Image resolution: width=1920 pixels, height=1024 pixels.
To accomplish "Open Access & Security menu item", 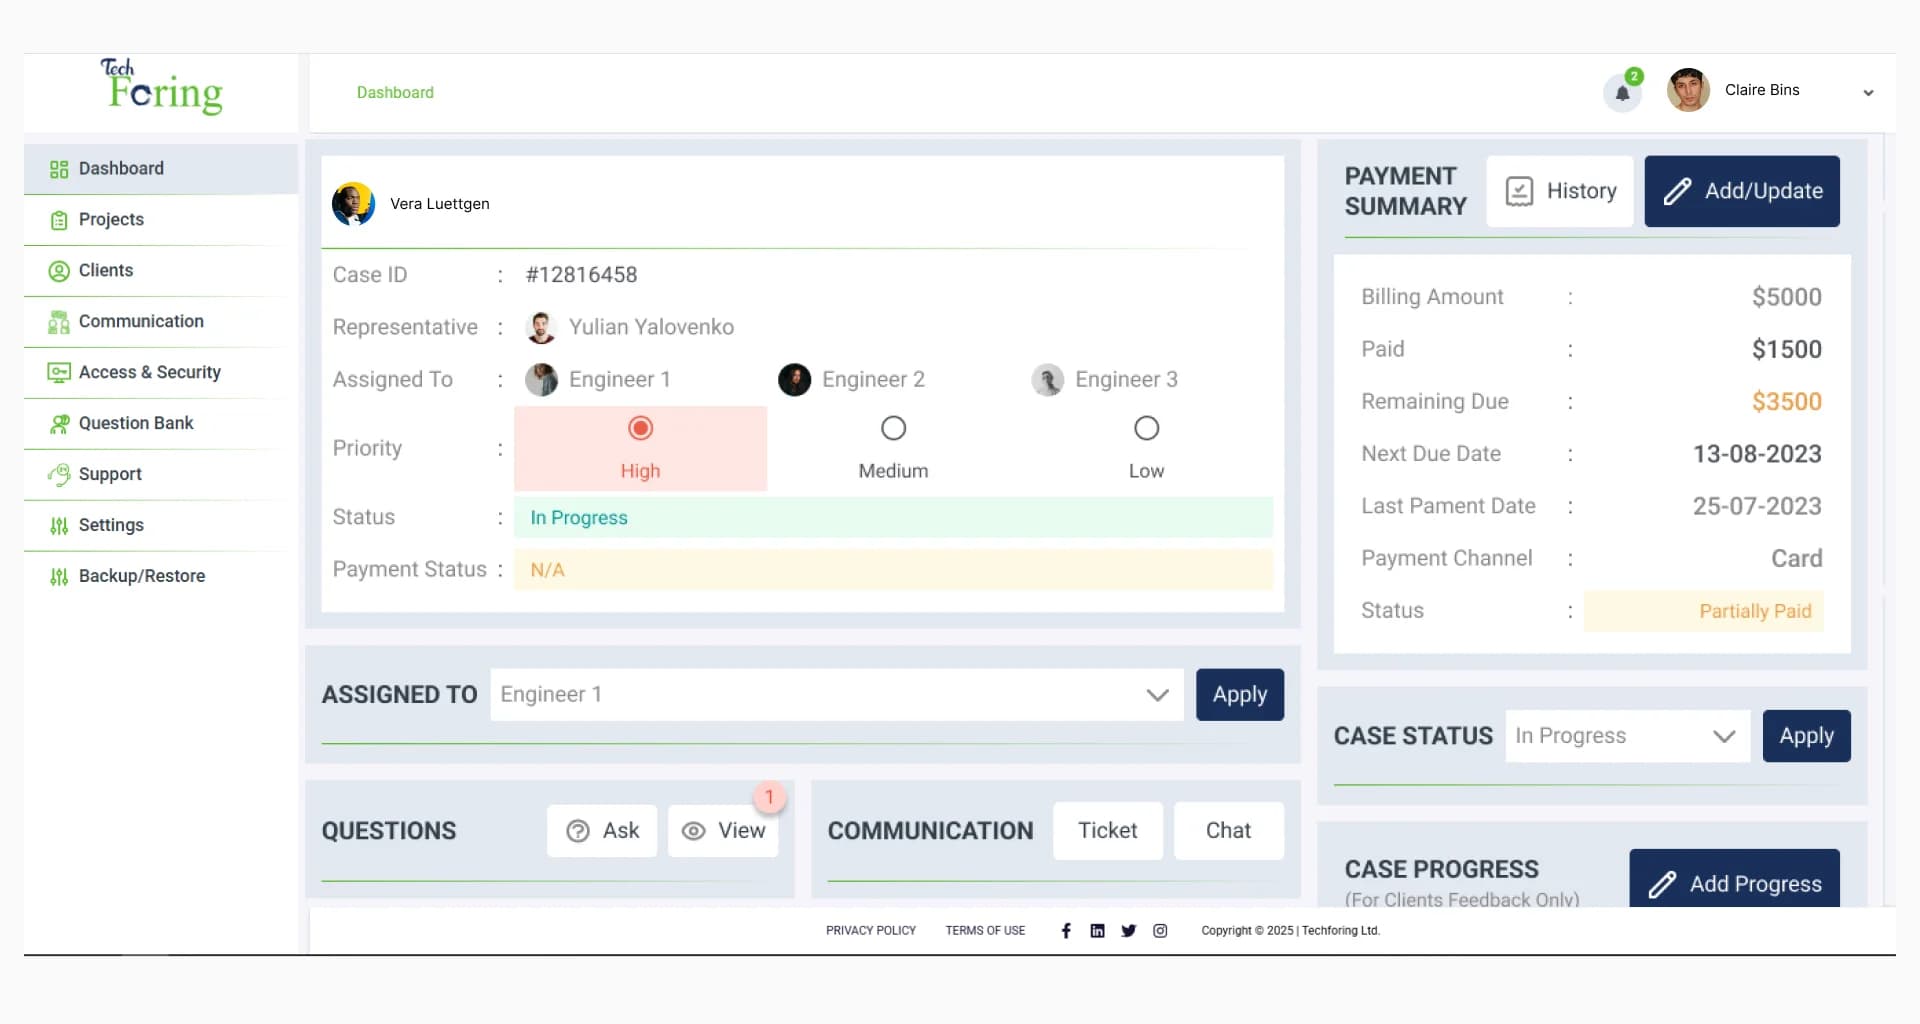I will [161, 373].
